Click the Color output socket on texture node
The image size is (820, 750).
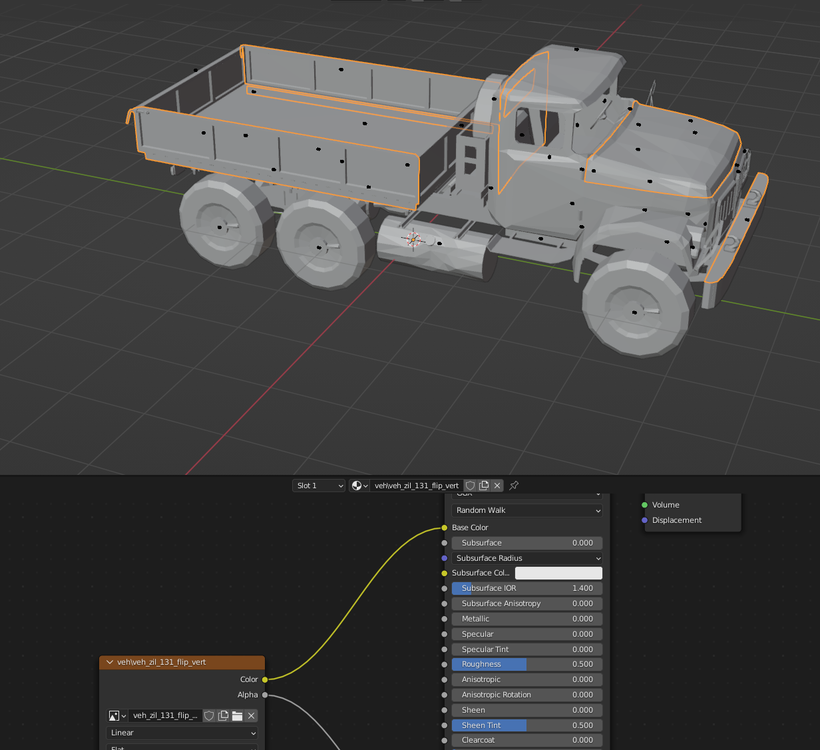265,680
